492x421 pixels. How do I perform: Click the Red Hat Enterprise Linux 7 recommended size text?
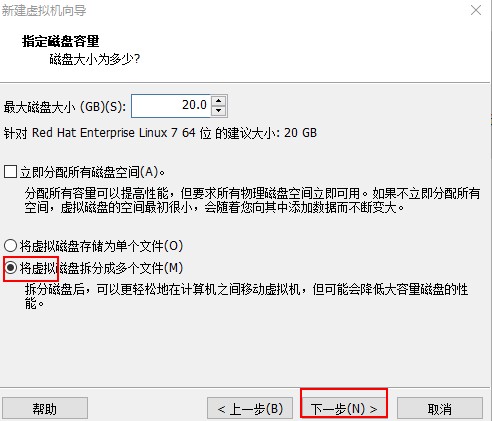[160, 133]
